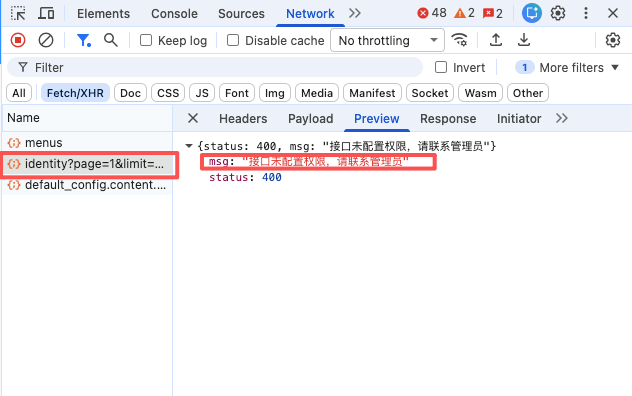Image resolution: width=632 pixels, height=396 pixels.
Task: Select the Network tab
Action: click(310, 14)
